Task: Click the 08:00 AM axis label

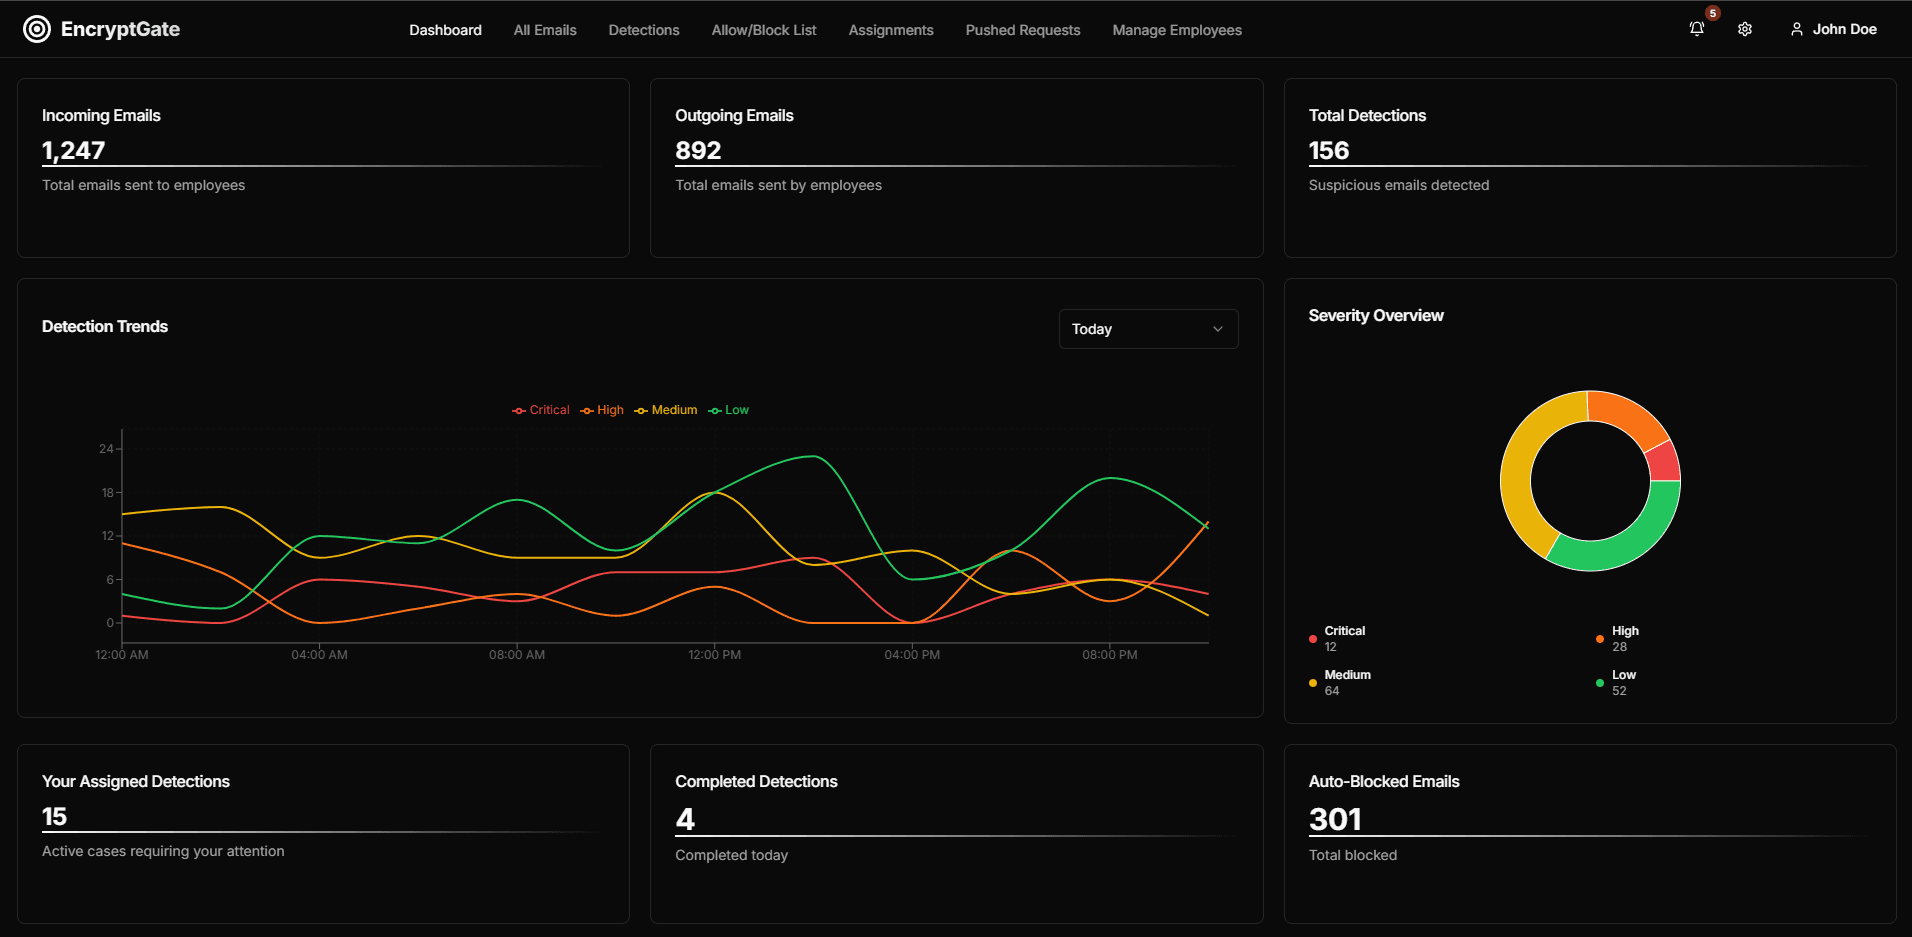Action: tap(516, 655)
